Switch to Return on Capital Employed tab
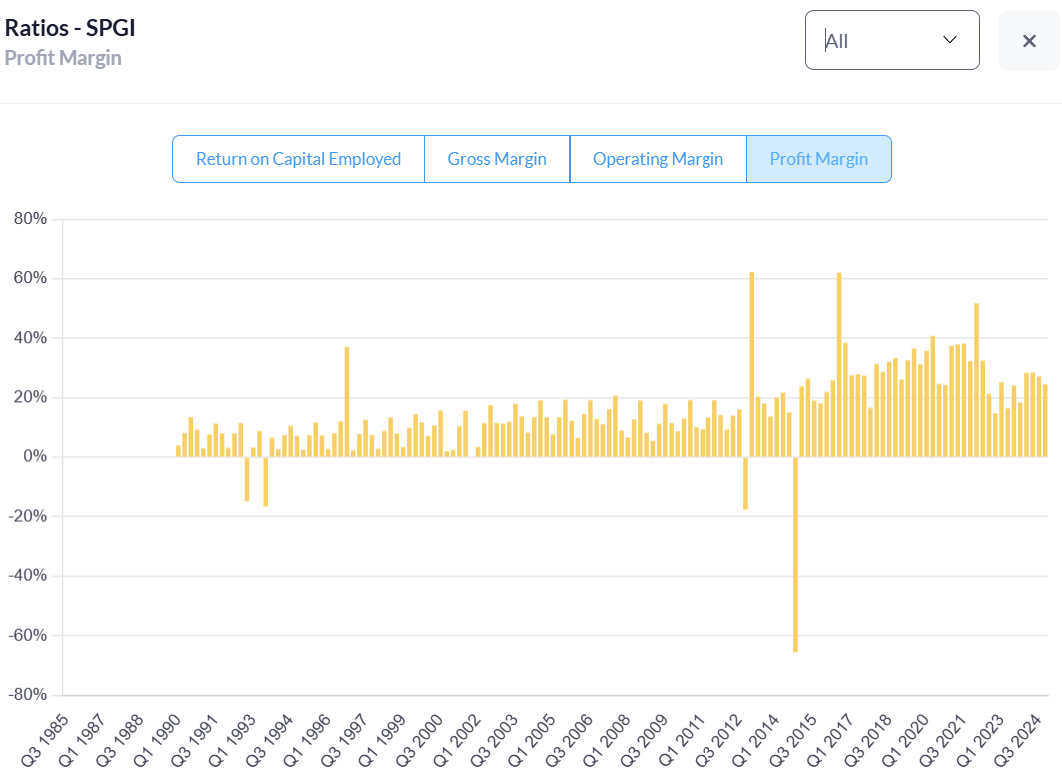The image size is (1062, 777). coord(299,159)
